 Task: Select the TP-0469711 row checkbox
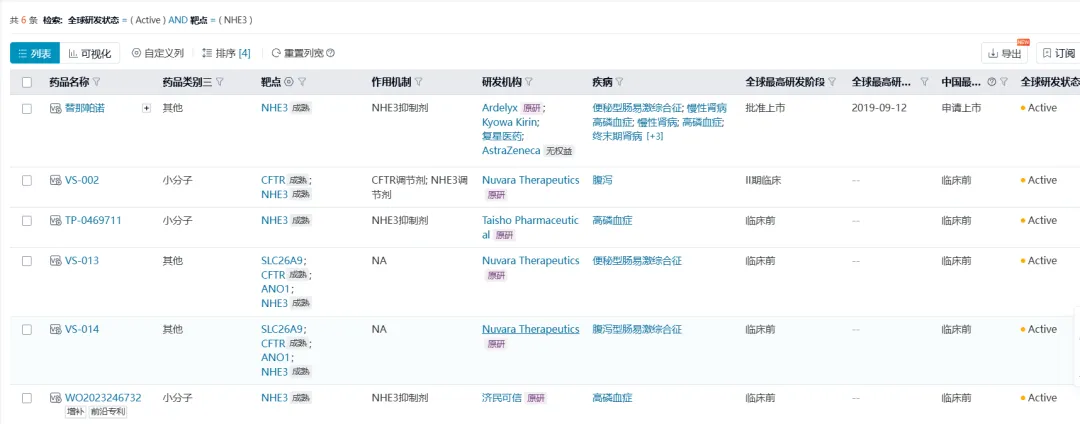tap(27, 221)
